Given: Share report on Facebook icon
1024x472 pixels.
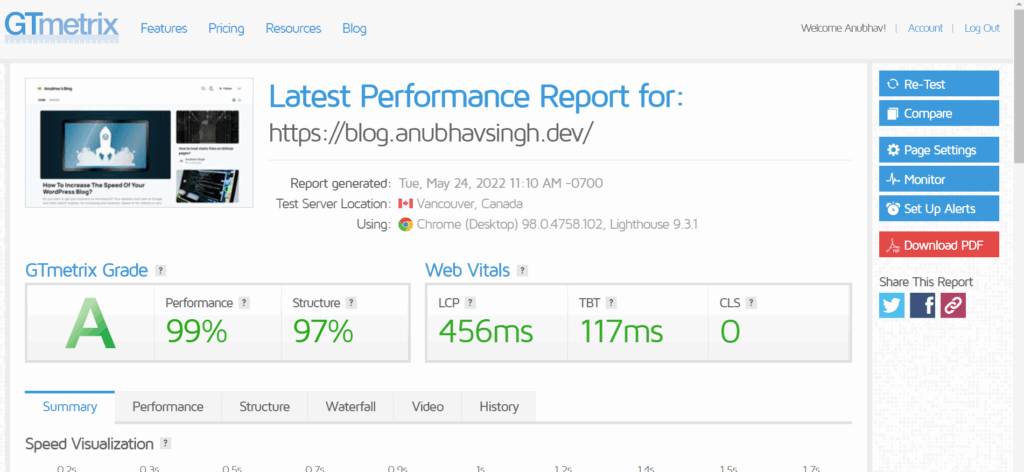Looking at the screenshot, I should pos(922,305).
